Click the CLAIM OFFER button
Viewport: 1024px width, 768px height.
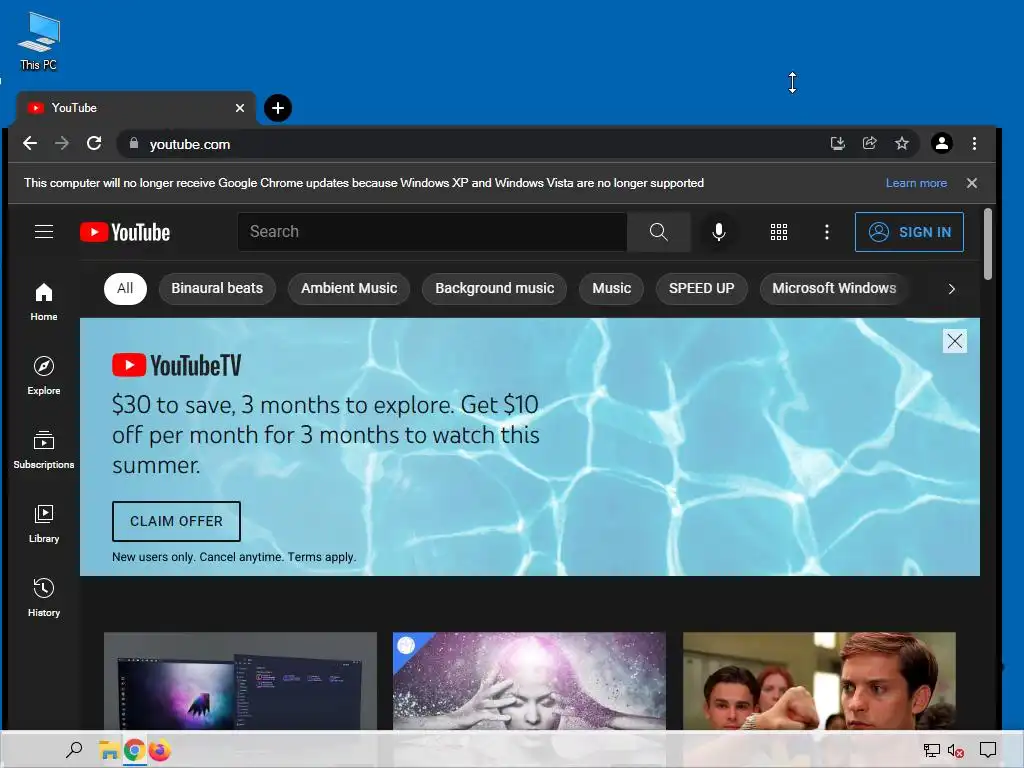pos(176,521)
